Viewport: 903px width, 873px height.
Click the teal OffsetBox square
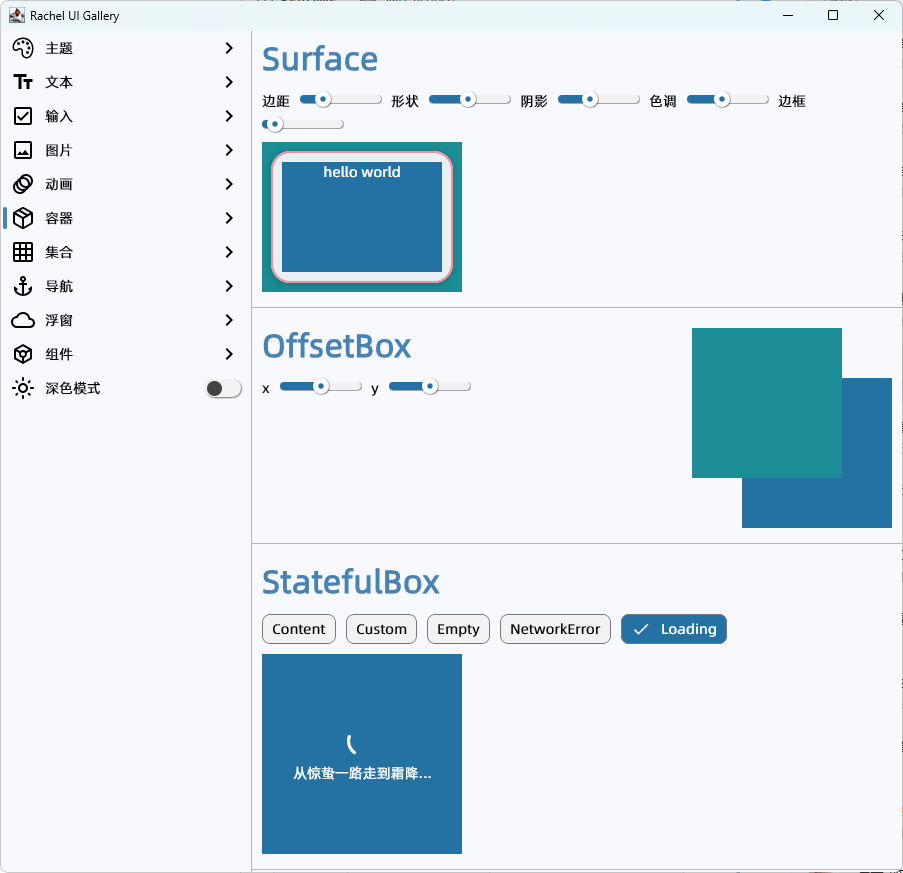click(767, 403)
